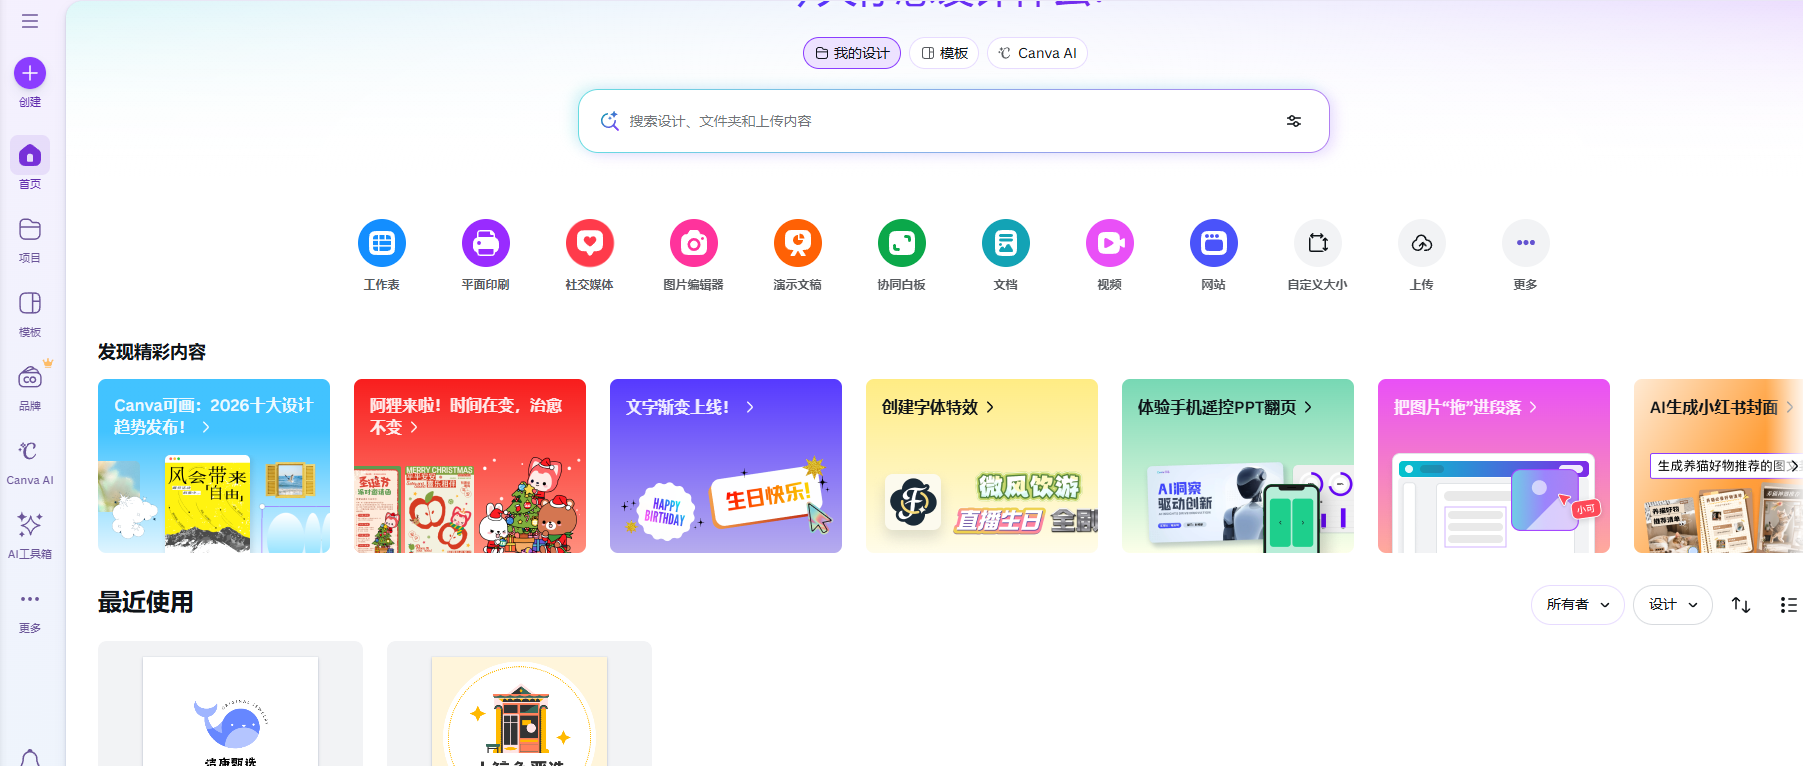Image resolution: width=1803 pixels, height=766 pixels.
Task: Open the pavilion illustration recent design
Action: coord(519,704)
